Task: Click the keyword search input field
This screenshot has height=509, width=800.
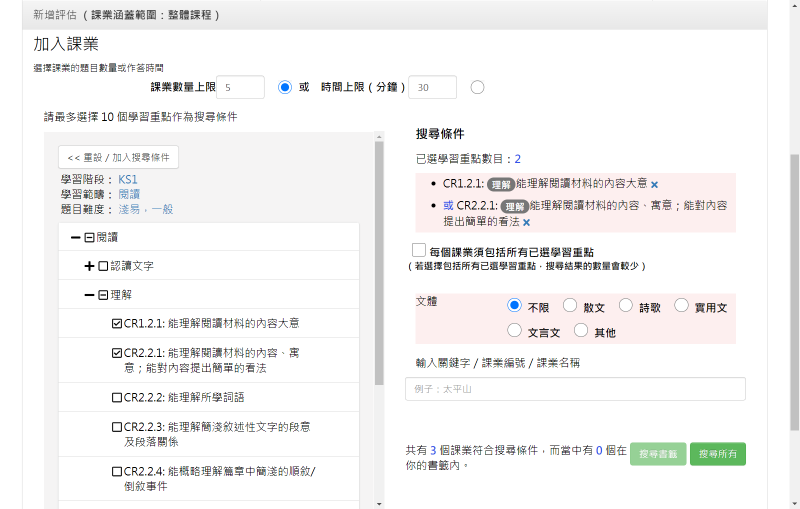Action: (x=575, y=389)
